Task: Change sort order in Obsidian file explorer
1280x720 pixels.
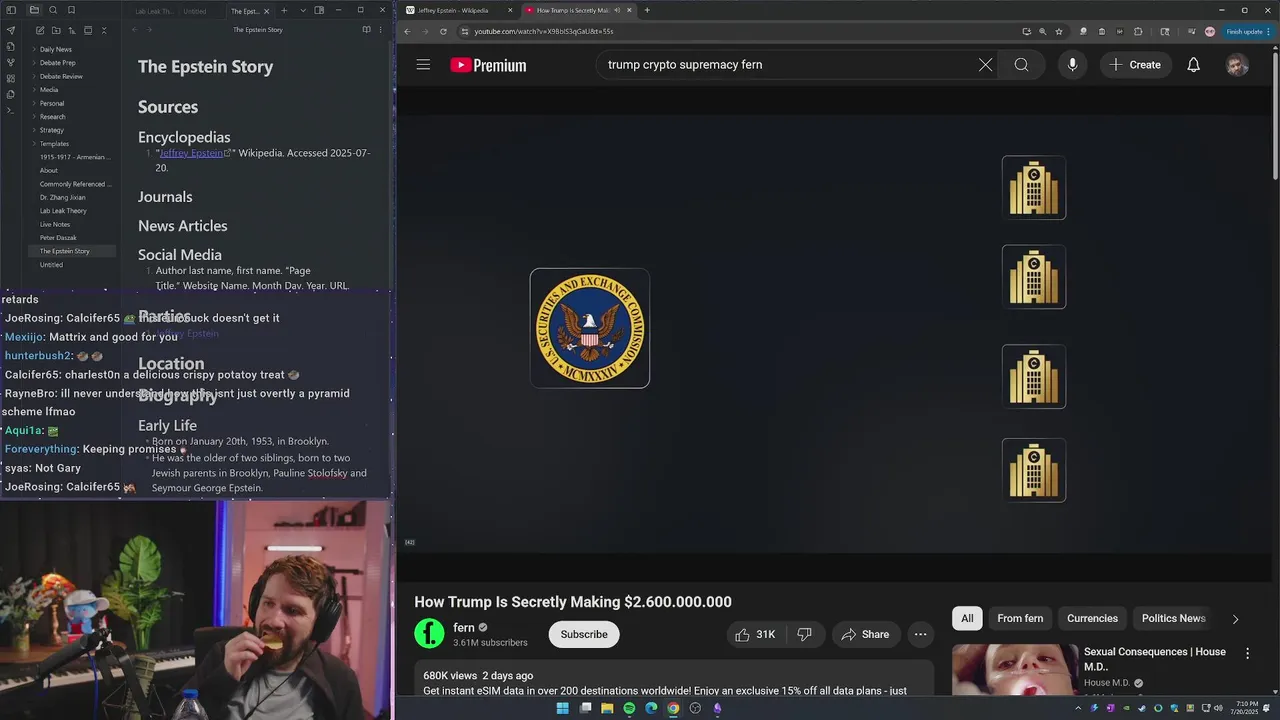Action: coord(72,30)
